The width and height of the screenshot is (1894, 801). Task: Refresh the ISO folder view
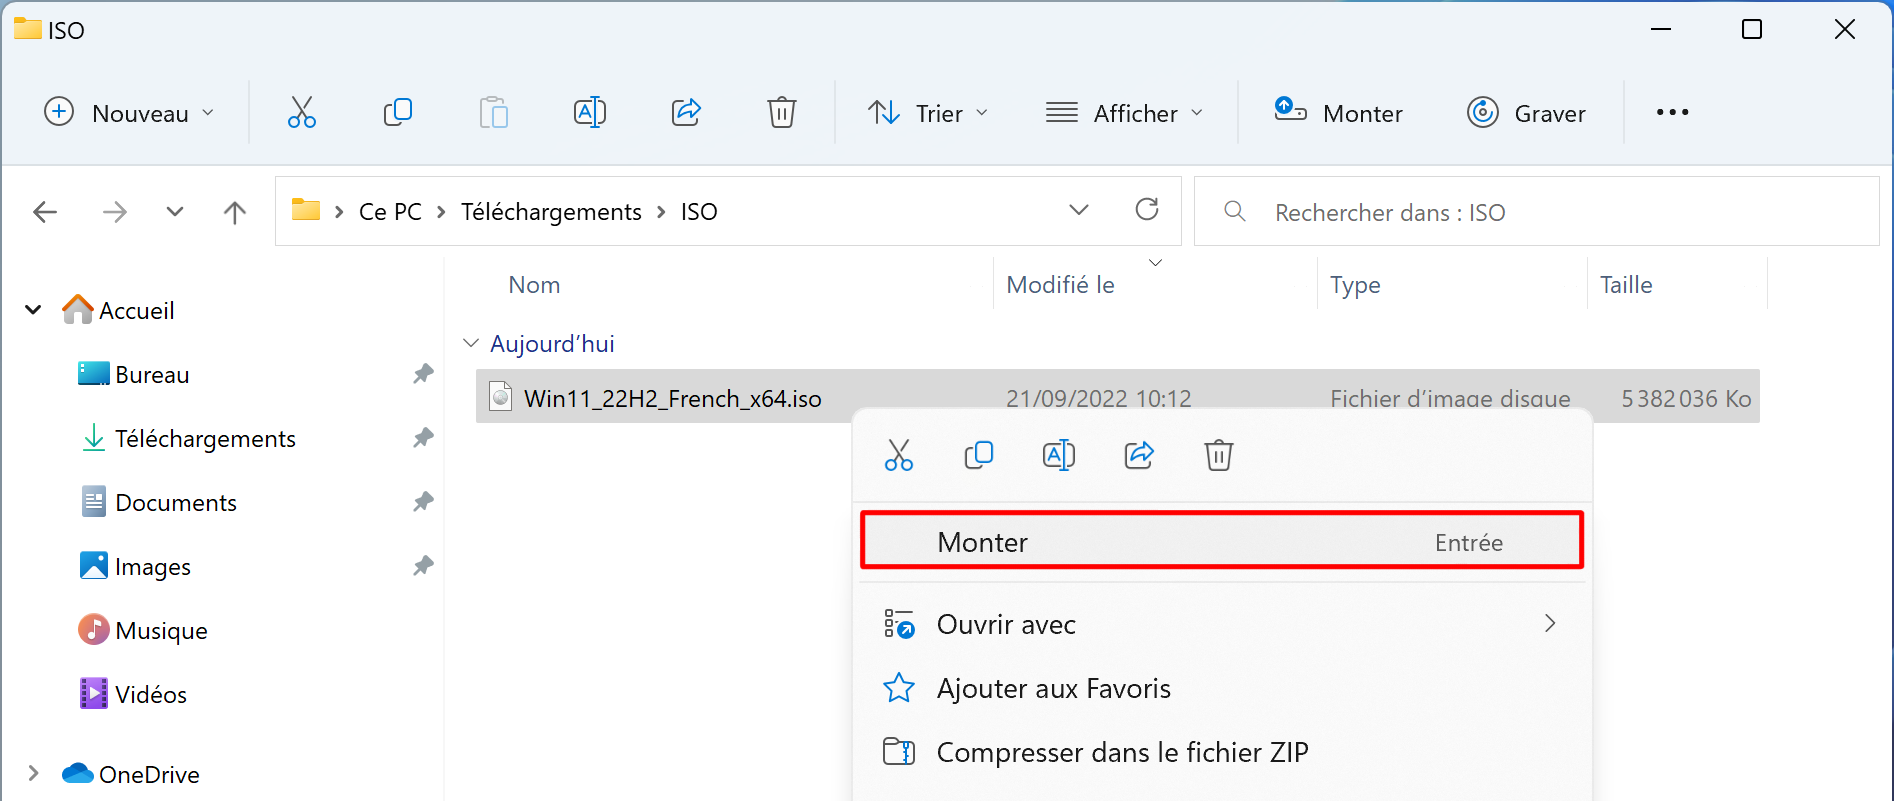coord(1147,210)
